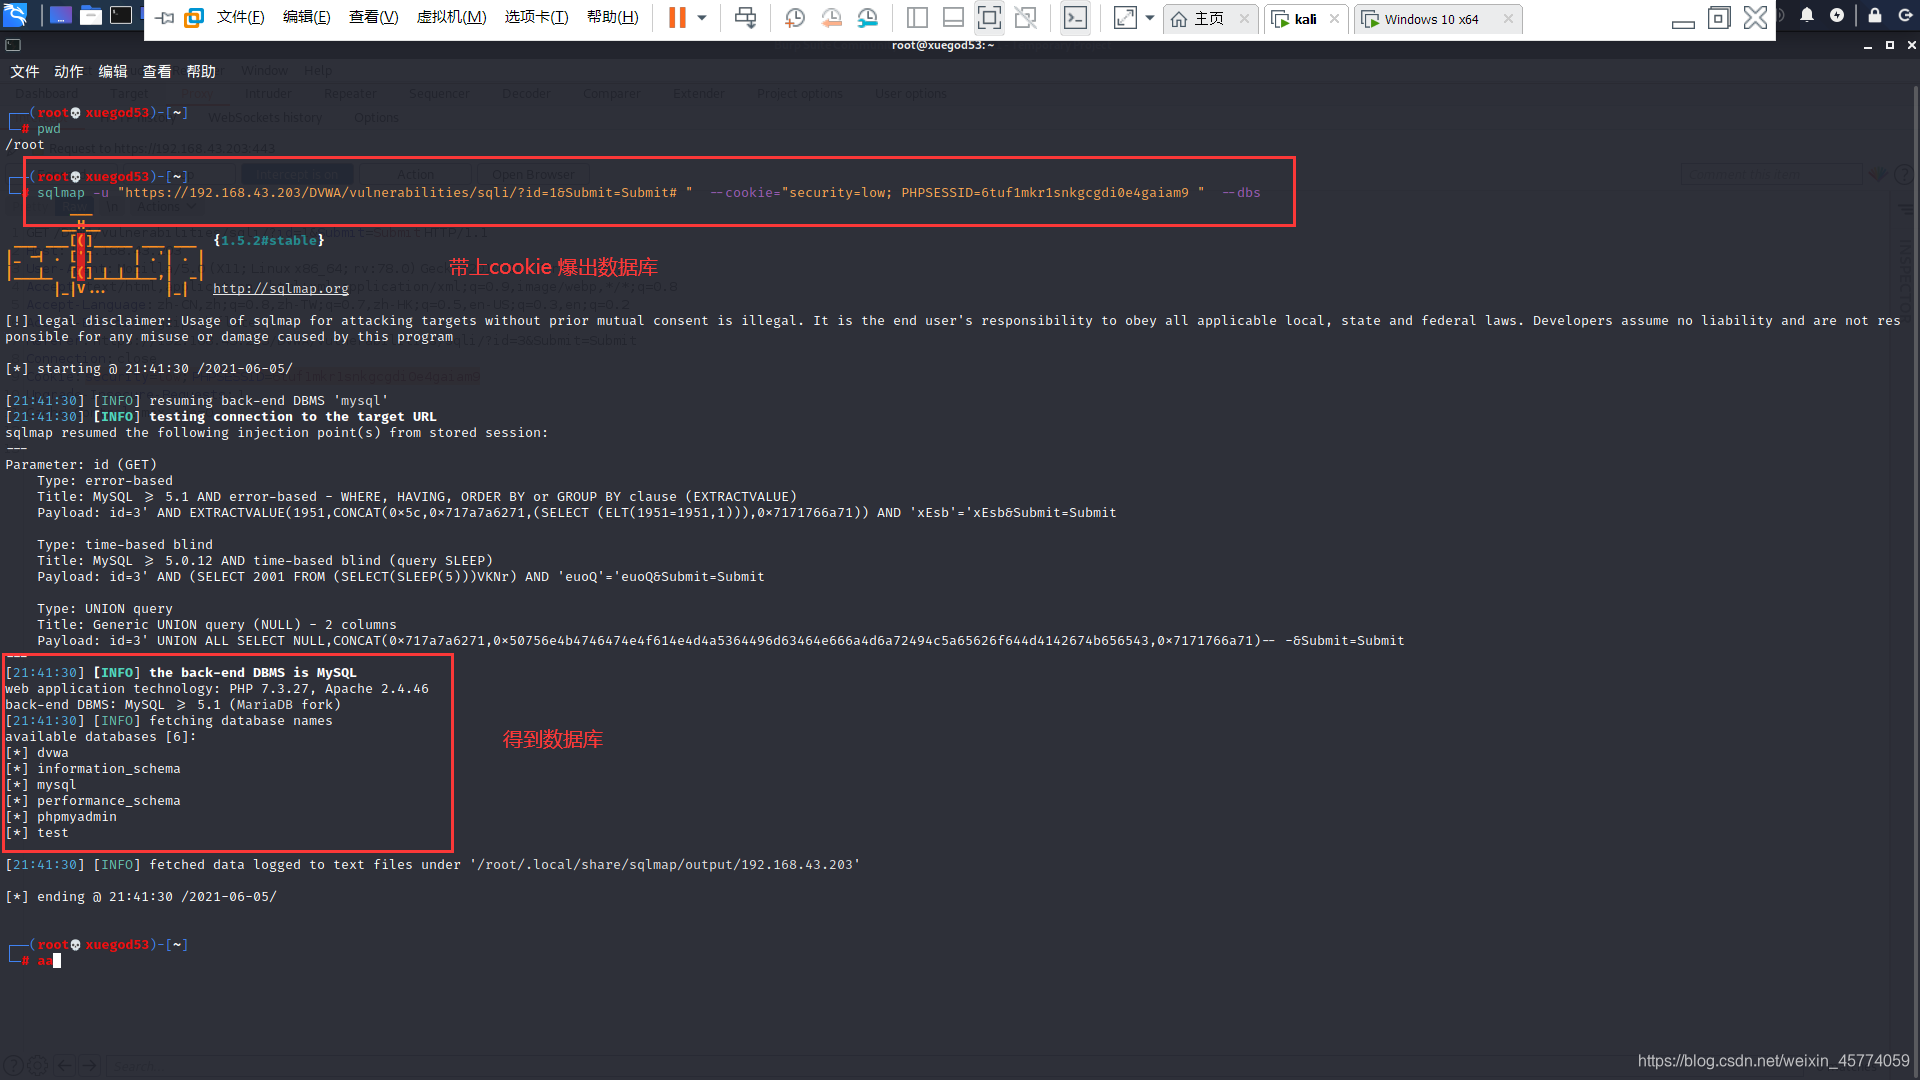Click the Kali panel file manager icon

pos(91,16)
